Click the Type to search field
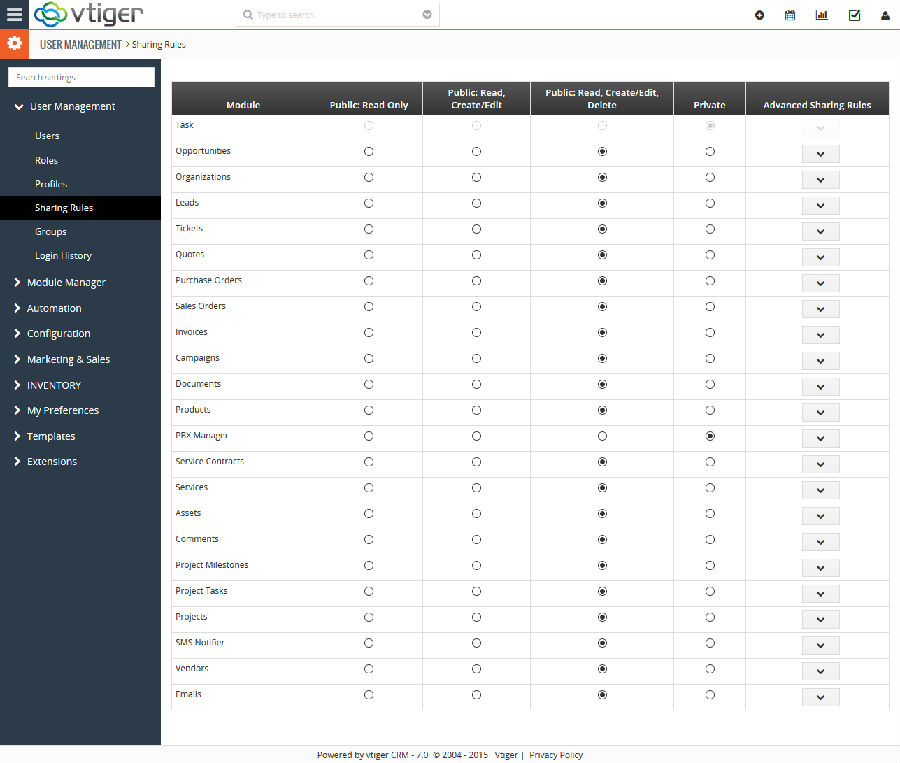 [337, 14]
